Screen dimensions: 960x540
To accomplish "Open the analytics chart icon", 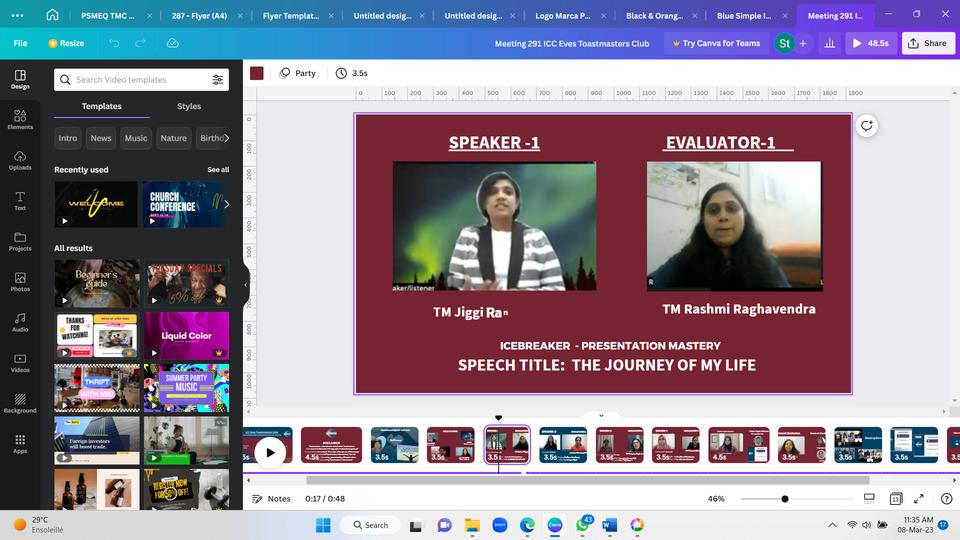I will click(x=830, y=43).
